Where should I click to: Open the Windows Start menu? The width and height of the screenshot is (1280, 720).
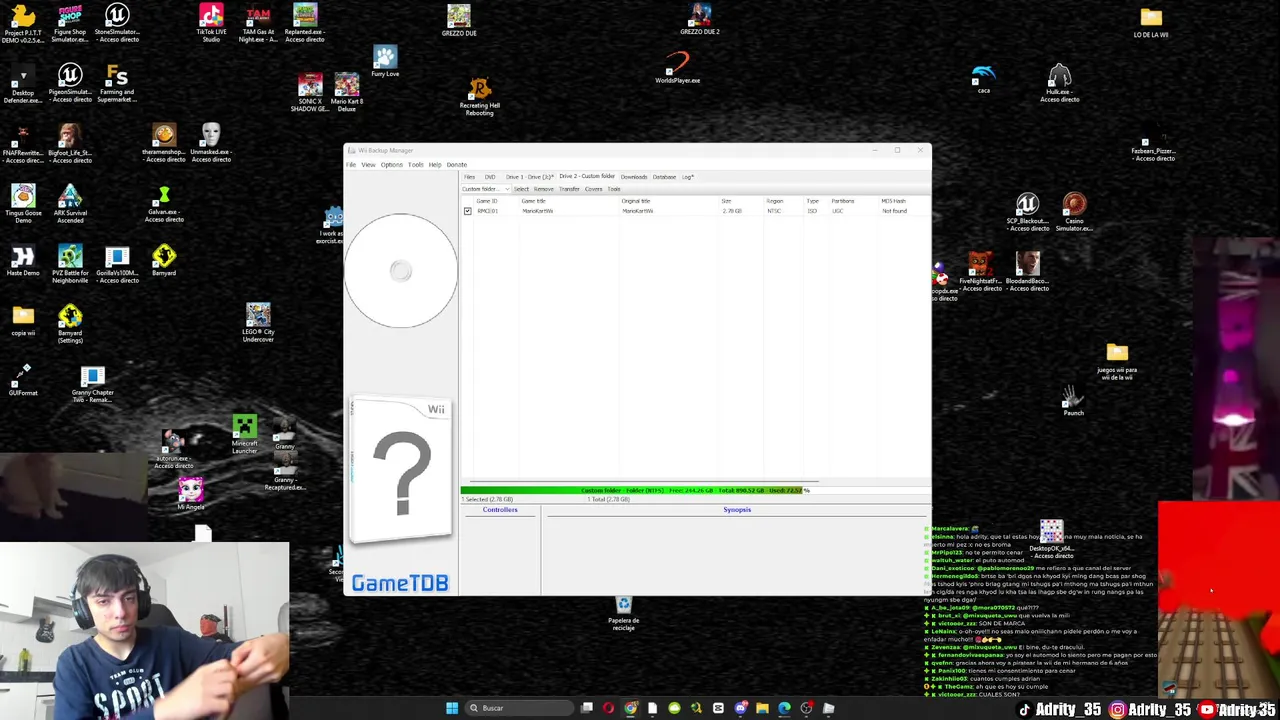coord(452,708)
